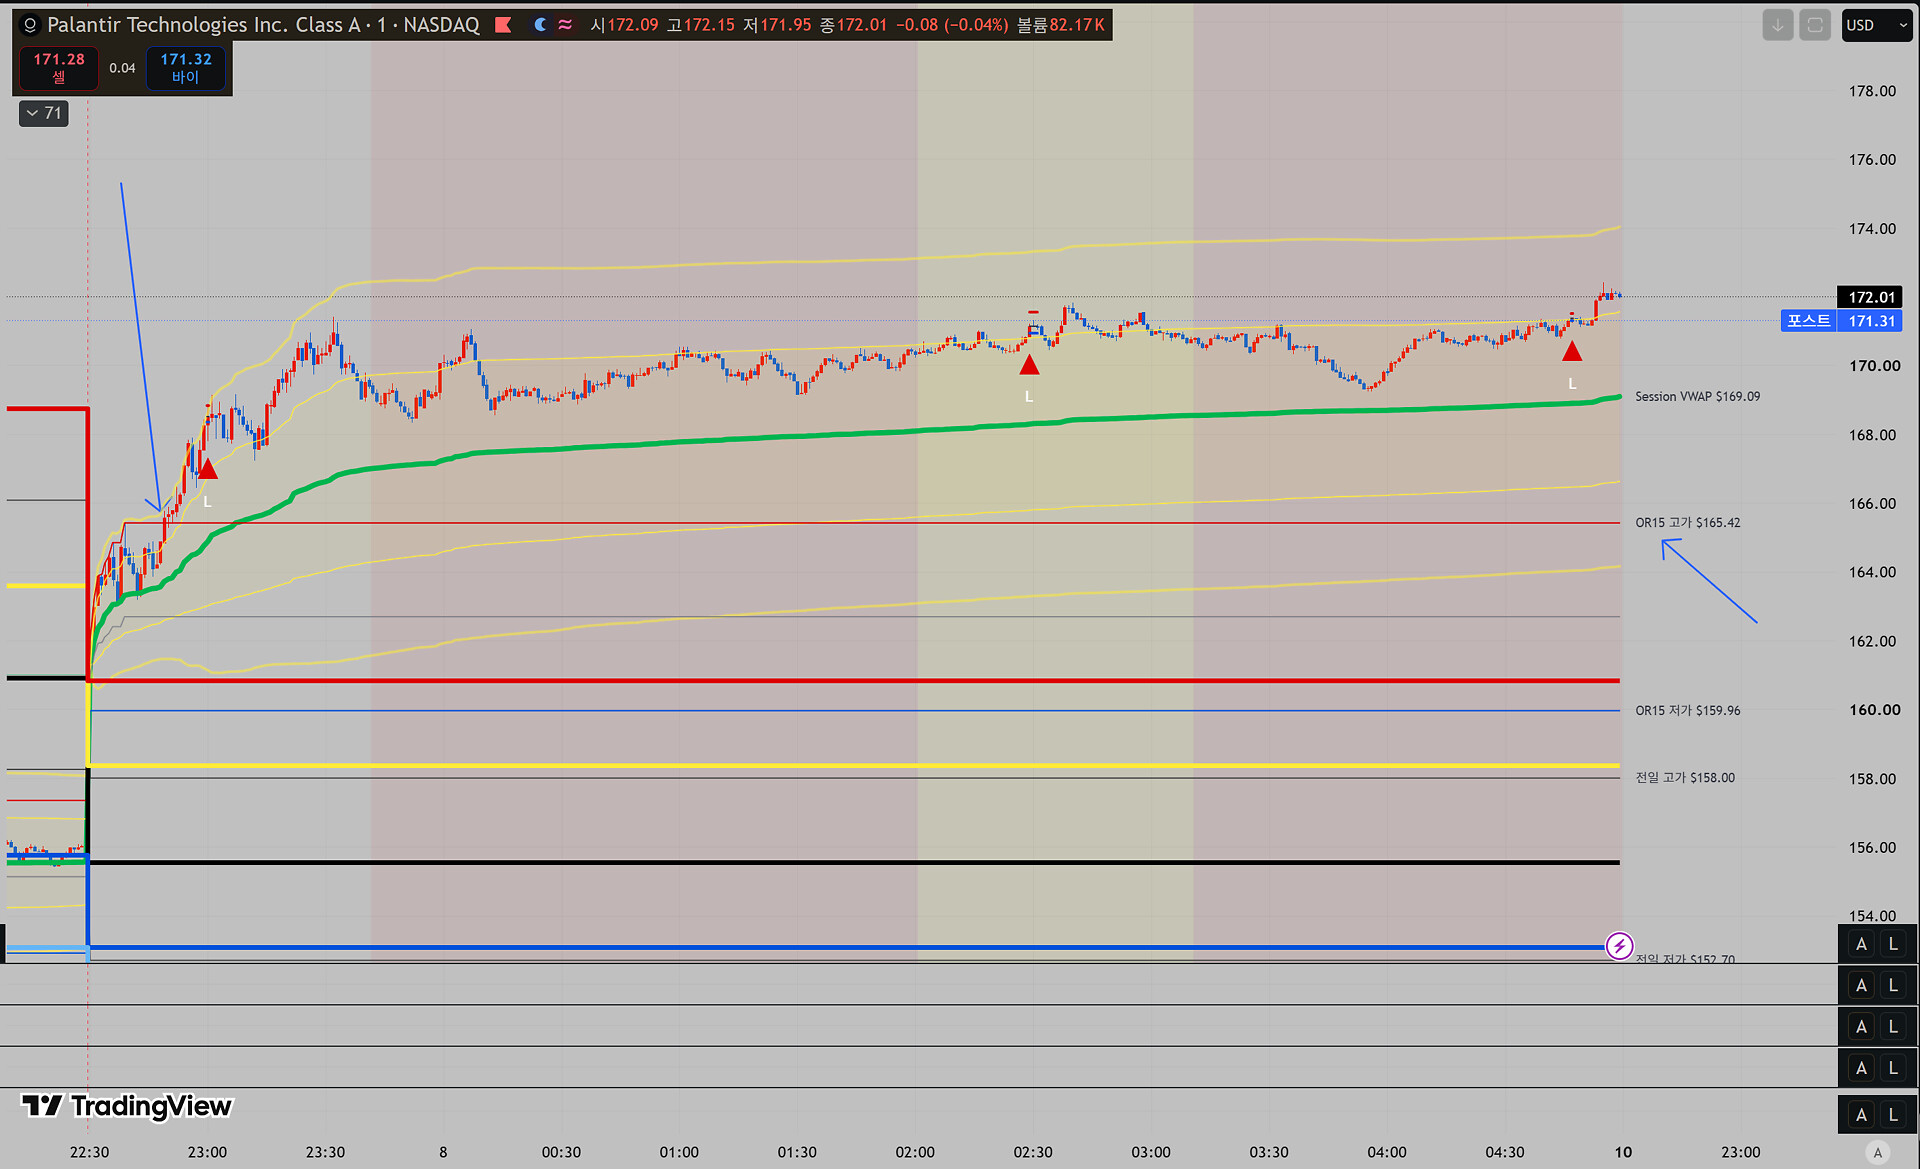
Task: Click the 166.00 price axis label
Action: coord(1872,503)
